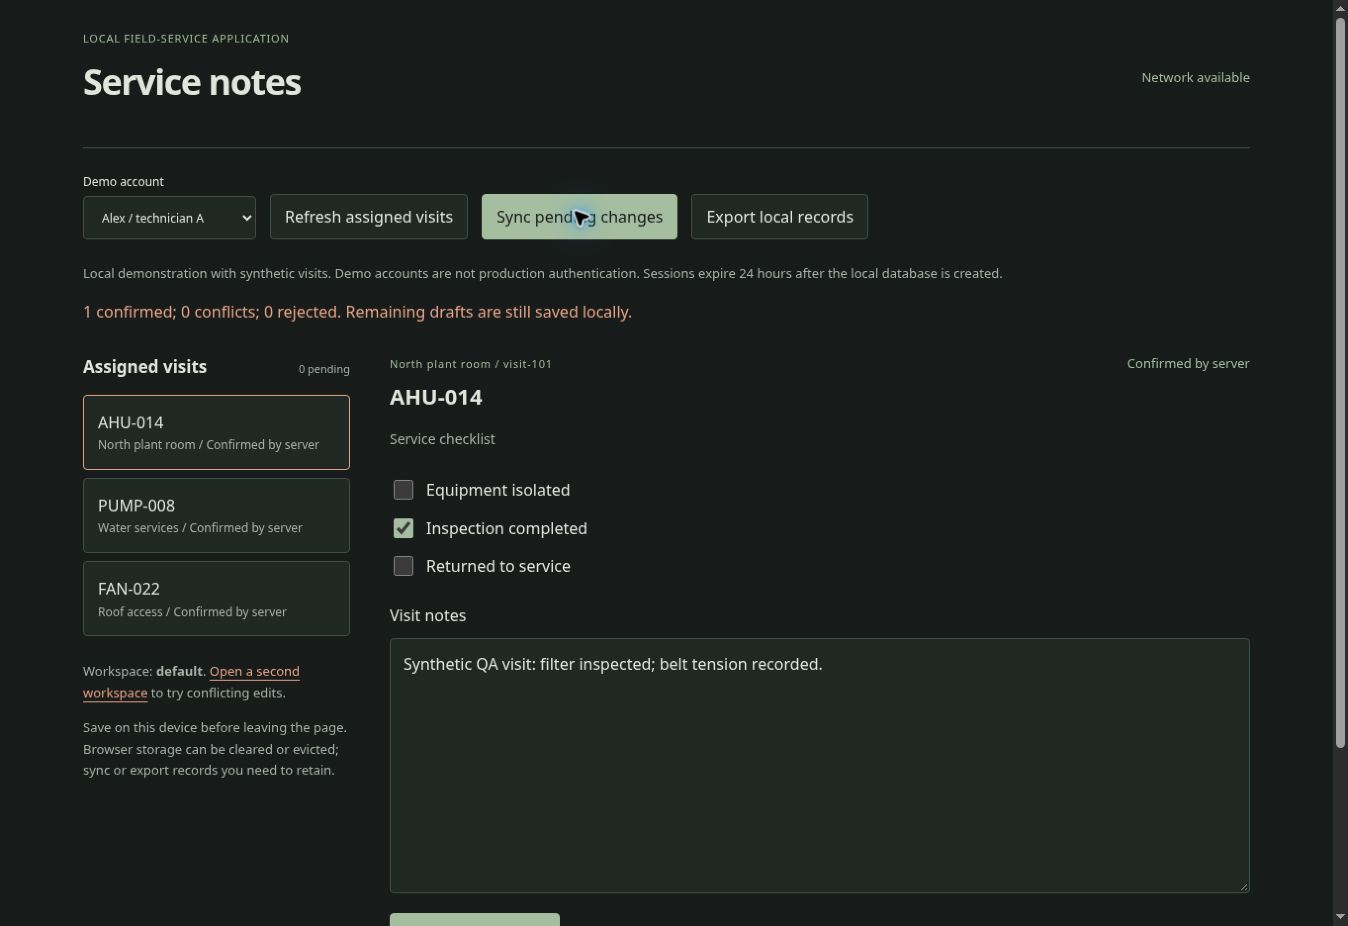Viewport: 1348px width, 926px height.
Task: Click inside the Visit notes textarea
Action: coord(819,765)
